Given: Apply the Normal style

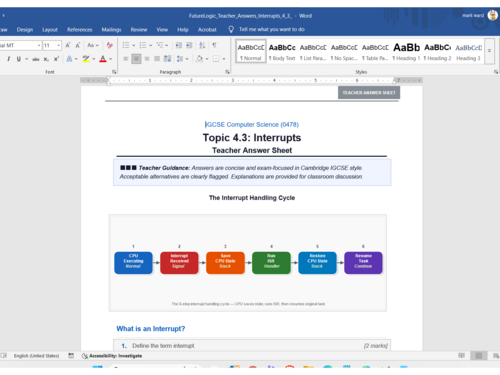Looking at the screenshot, I should coord(251,51).
